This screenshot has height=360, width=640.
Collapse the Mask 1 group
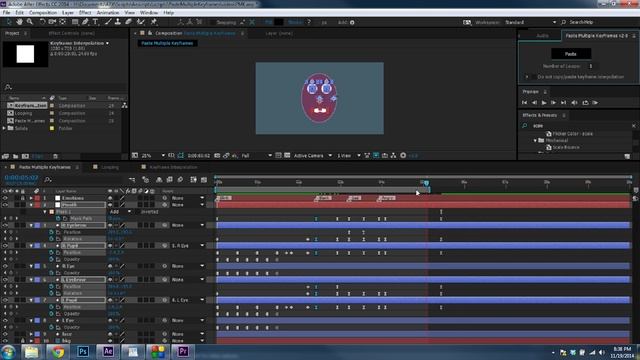click(45, 212)
